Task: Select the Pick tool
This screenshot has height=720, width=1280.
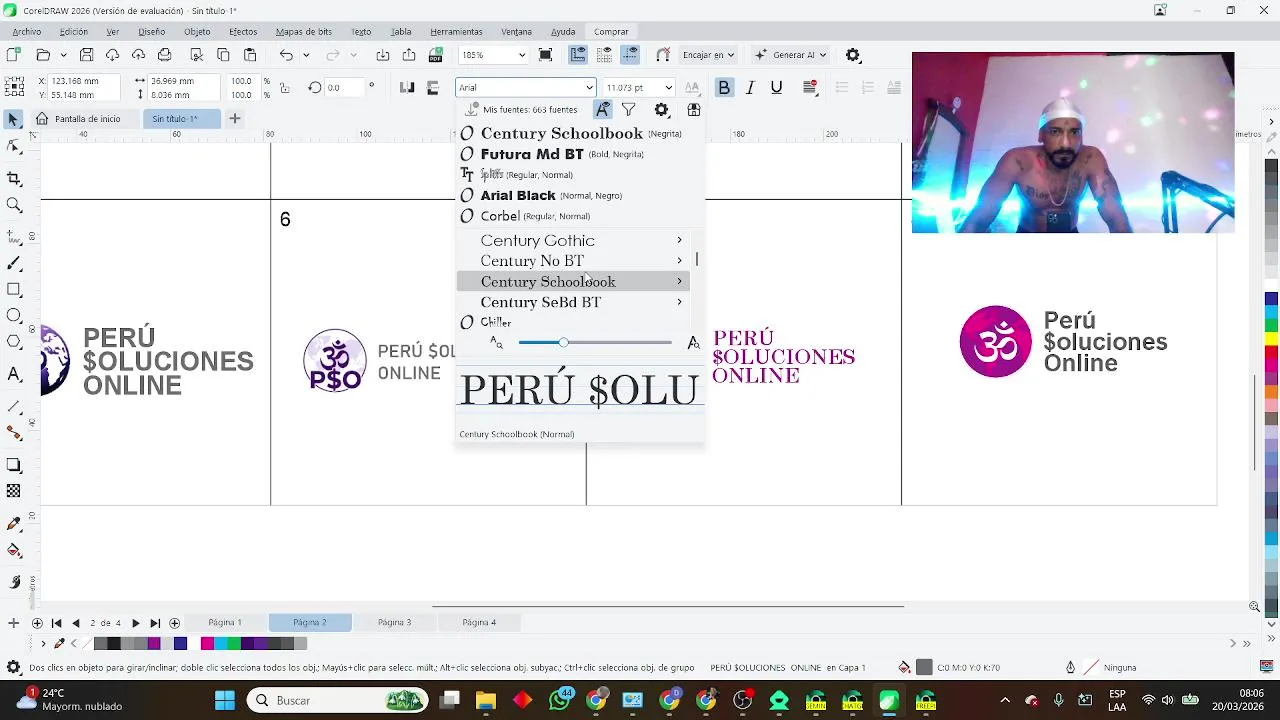Action: [13, 119]
